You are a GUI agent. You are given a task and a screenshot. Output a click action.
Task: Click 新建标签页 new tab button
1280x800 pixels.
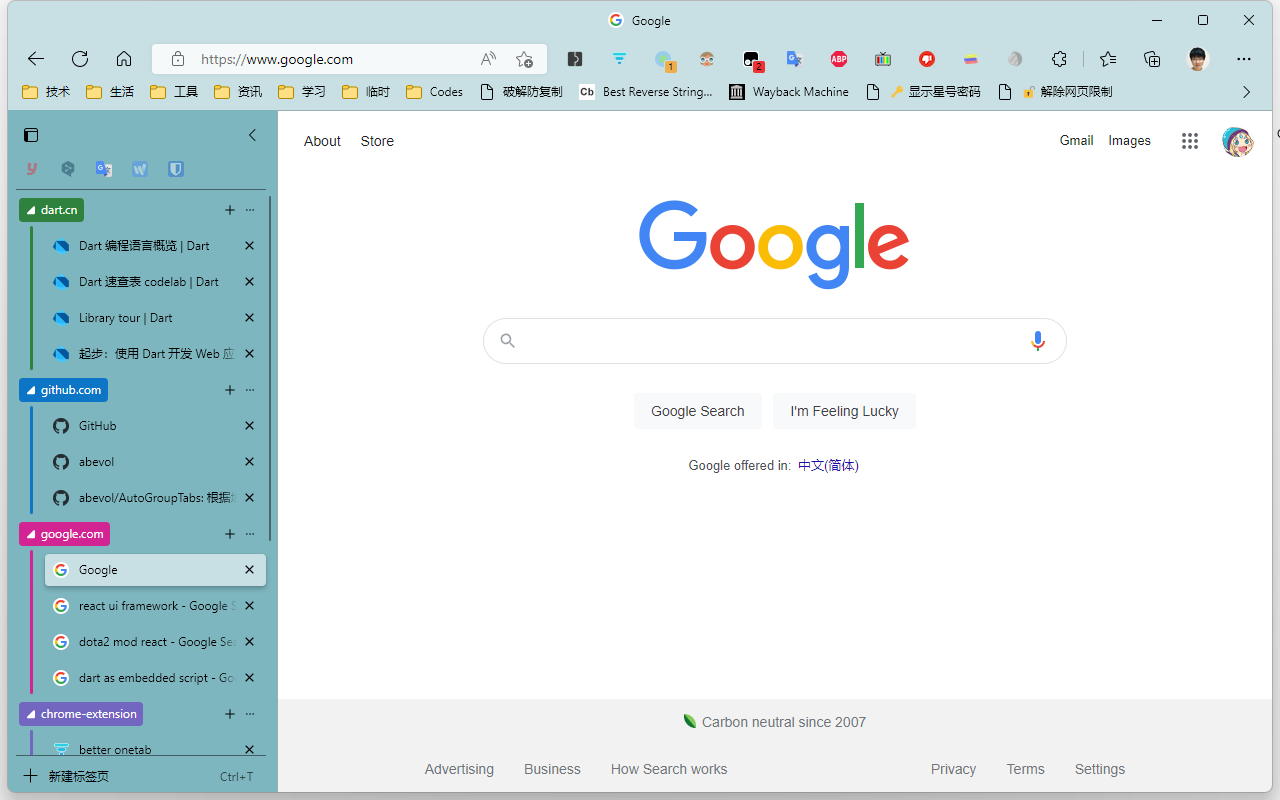coord(138,777)
